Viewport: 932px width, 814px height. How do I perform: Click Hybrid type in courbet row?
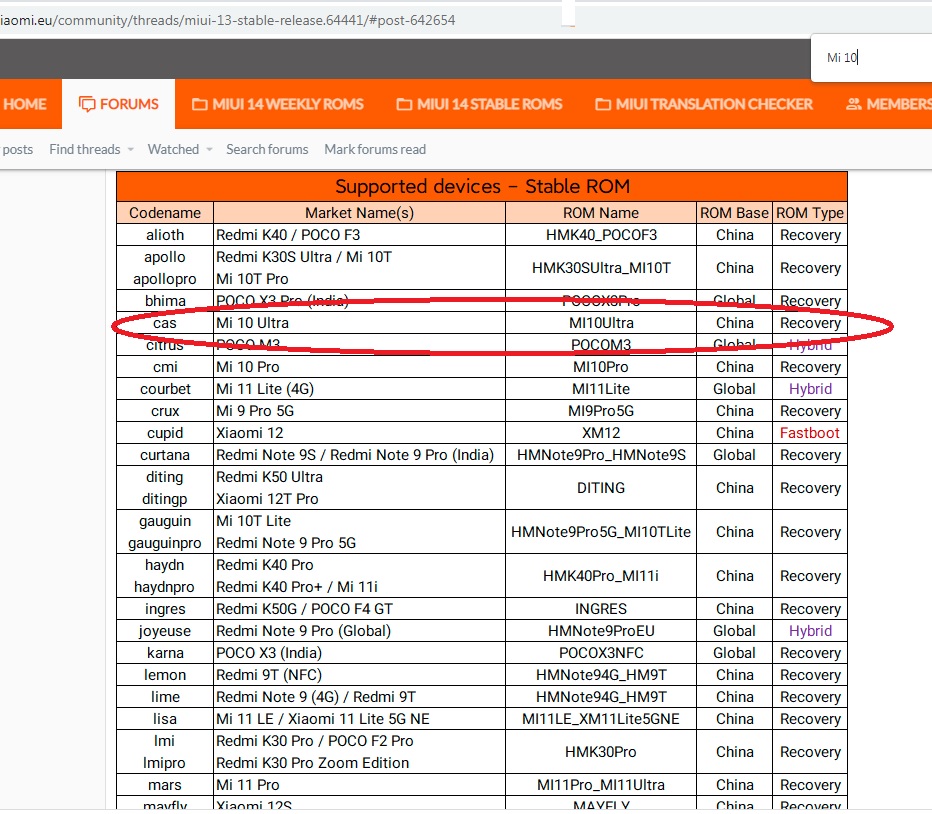pyautogui.click(x=810, y=389)
